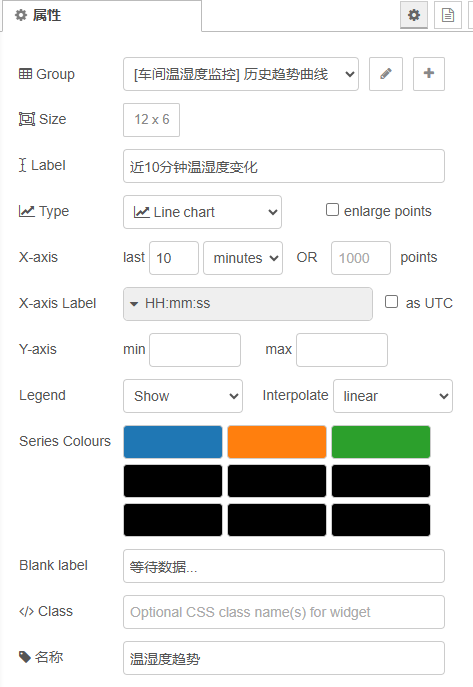
Task: Open the Legend Show dropdown
Action: tap(183, 396)
